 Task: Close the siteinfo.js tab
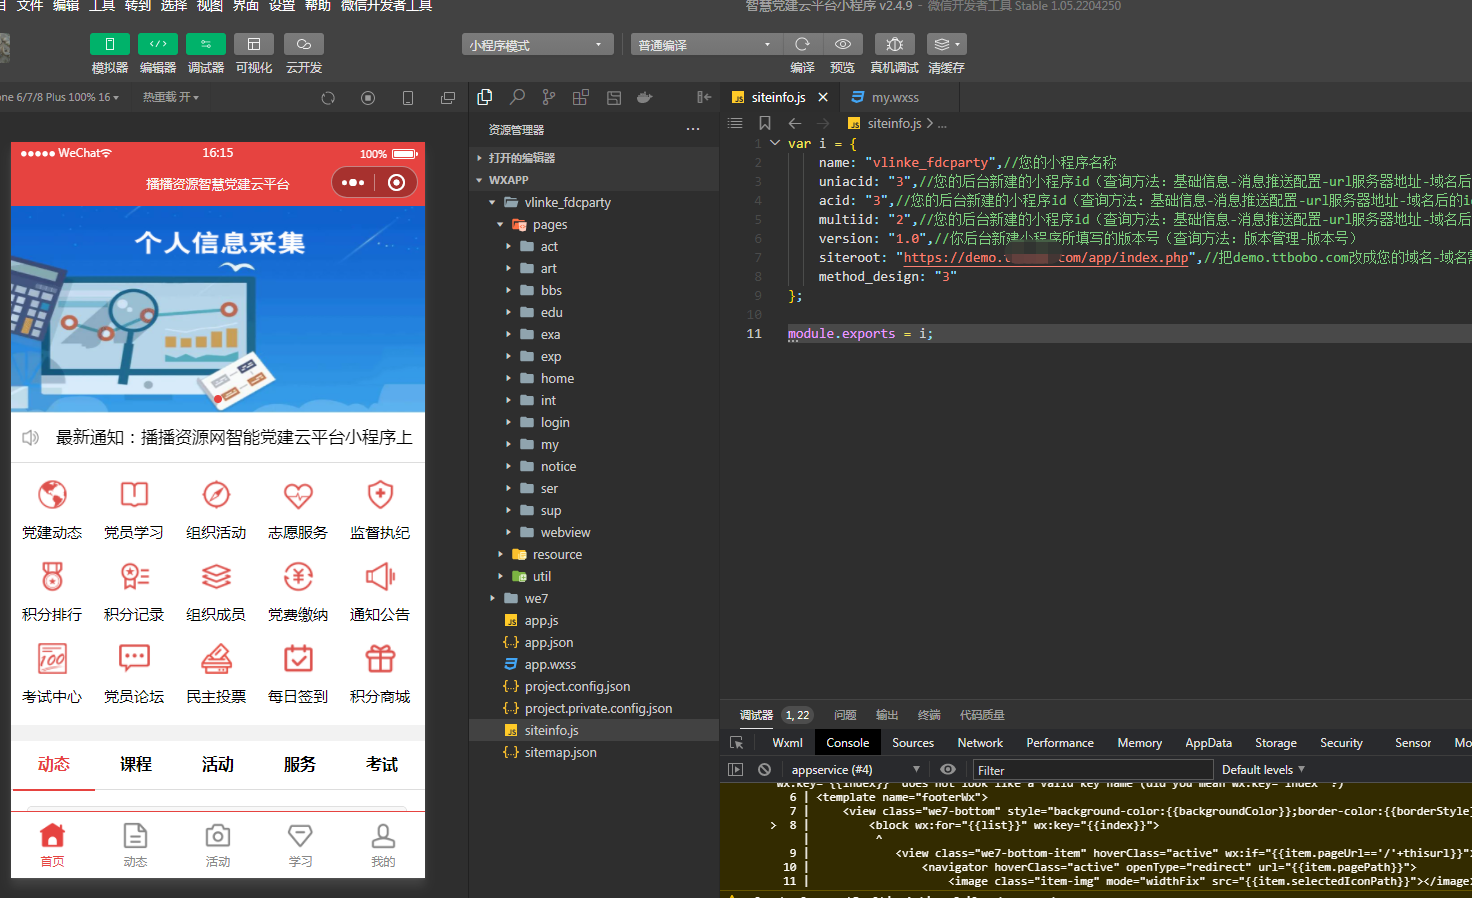(823, 97)
